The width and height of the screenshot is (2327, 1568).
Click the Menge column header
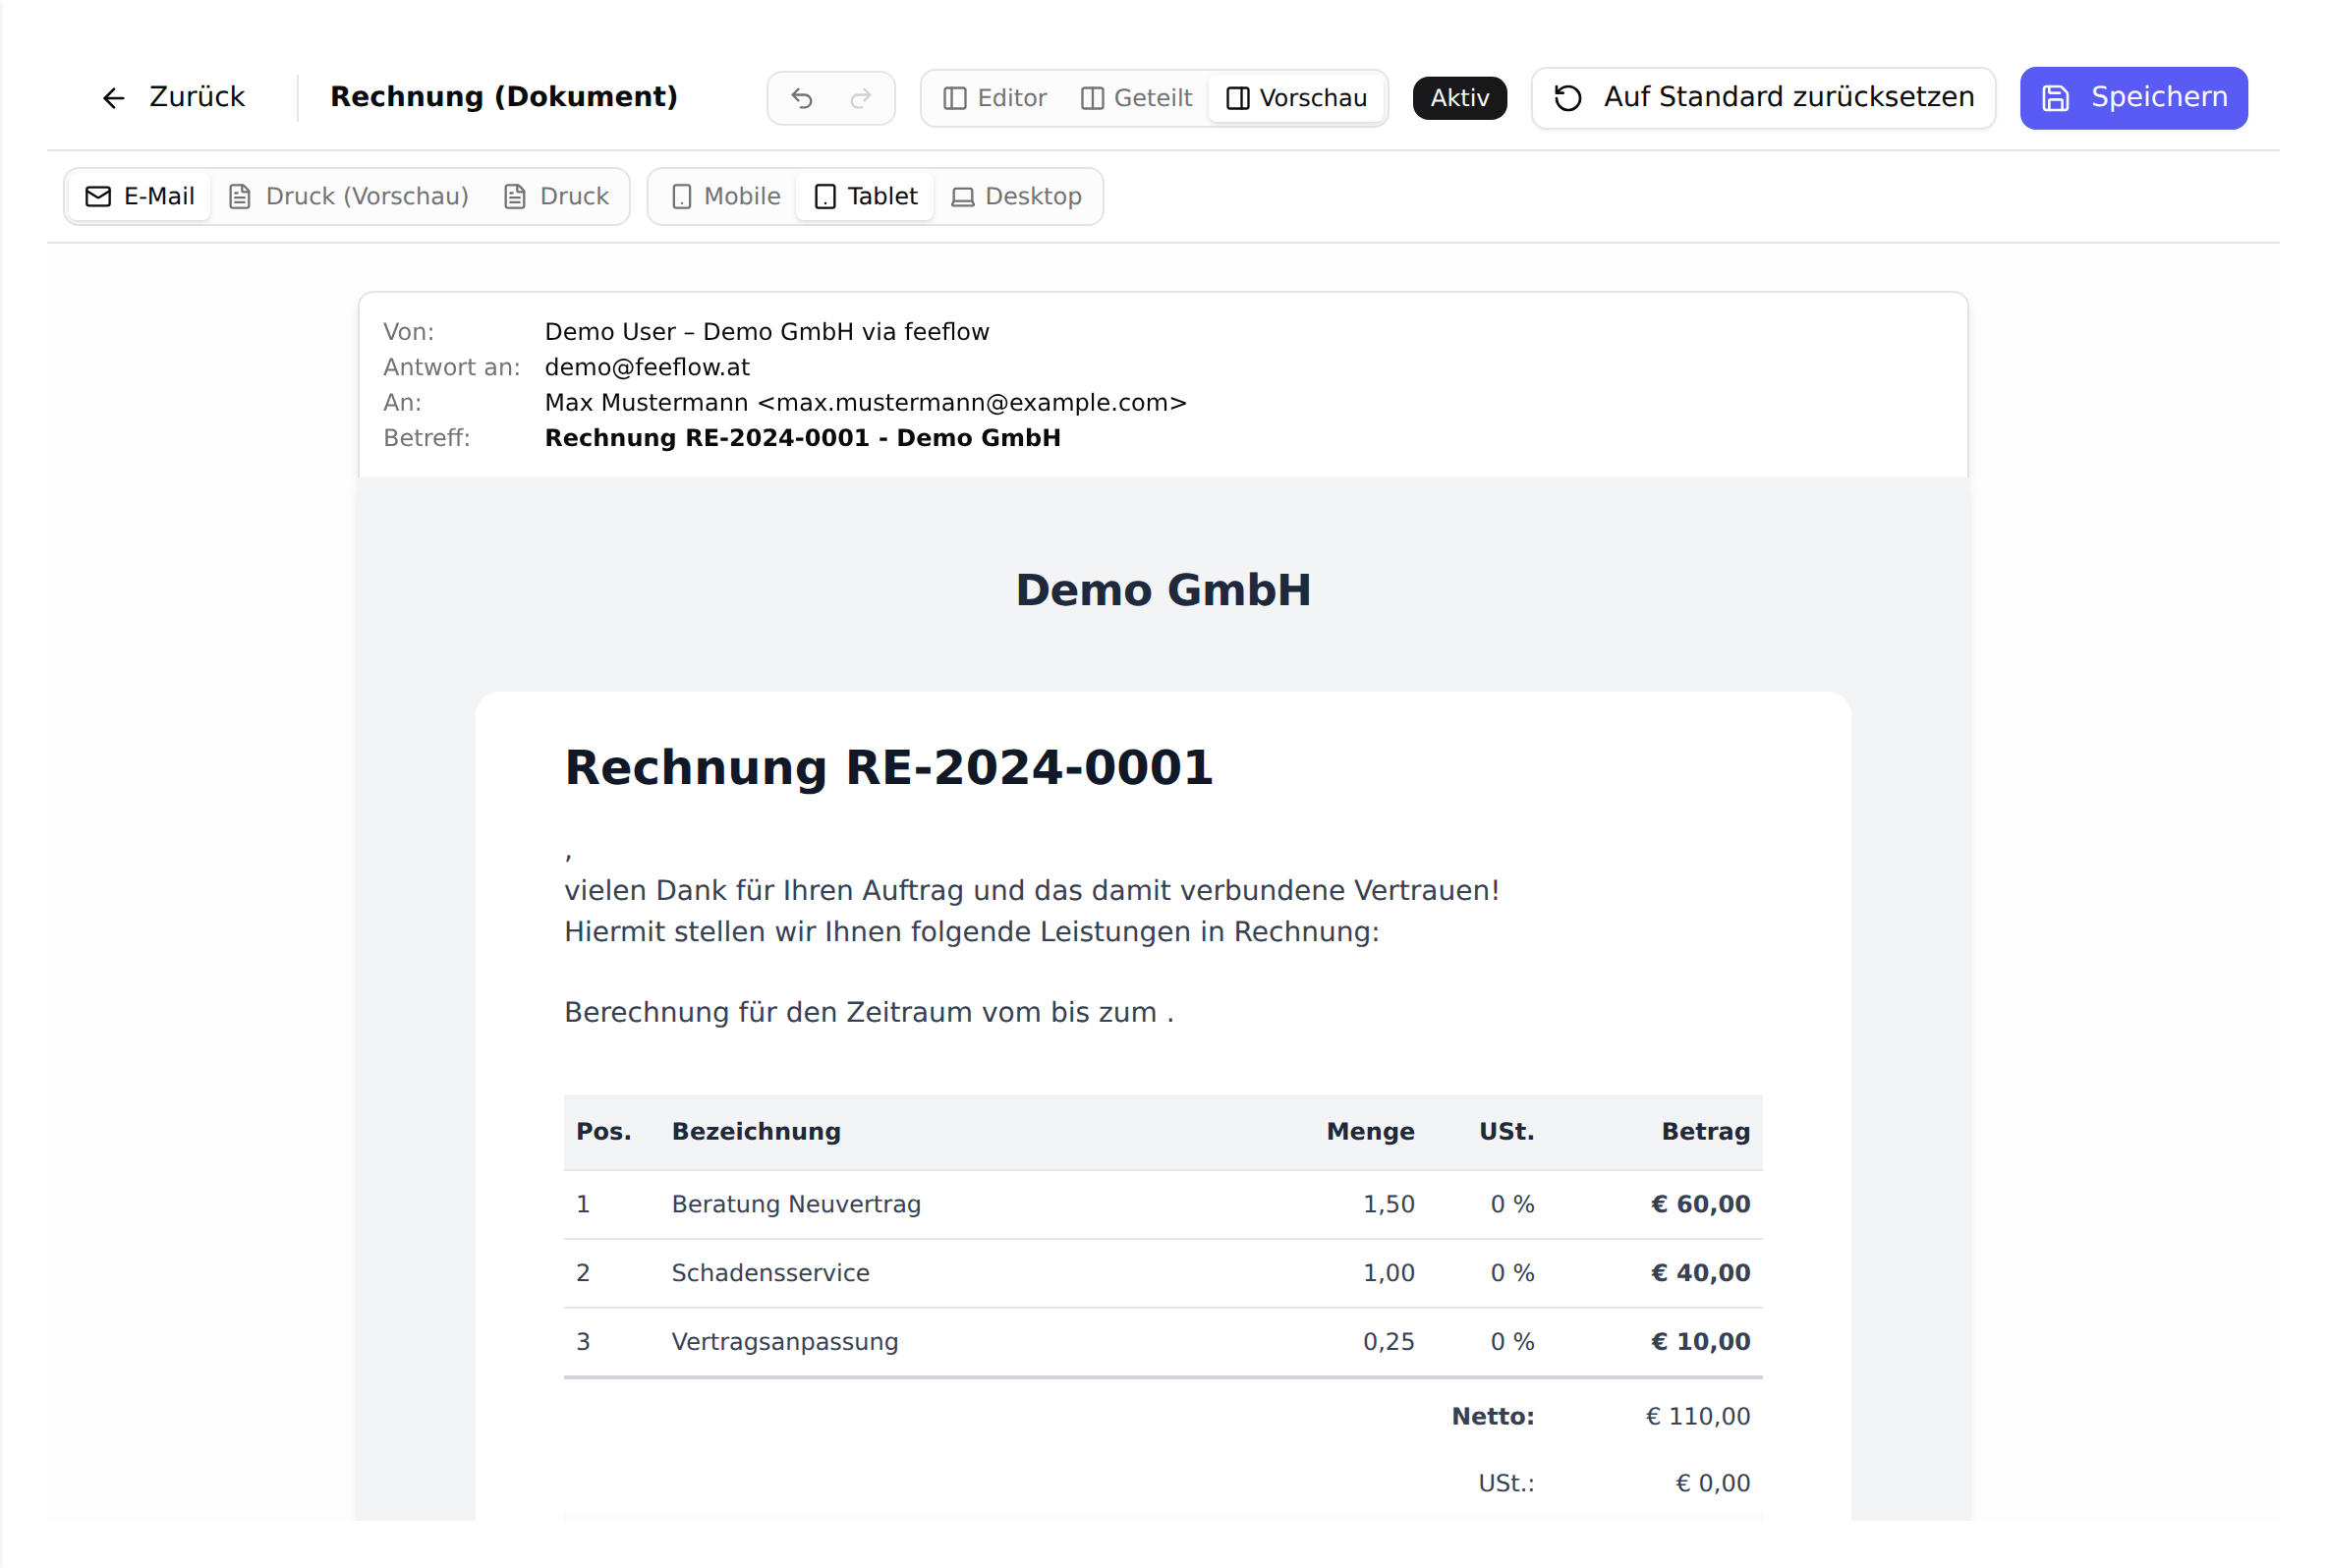(x=1370, y=1132)
